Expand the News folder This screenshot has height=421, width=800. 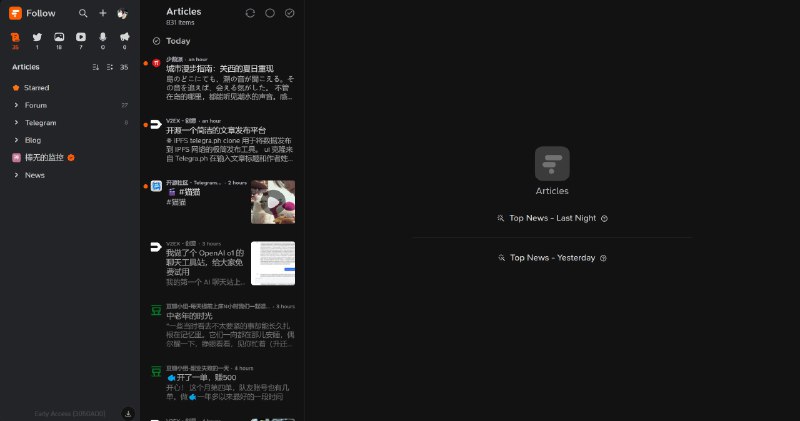(x=16, y=175)
